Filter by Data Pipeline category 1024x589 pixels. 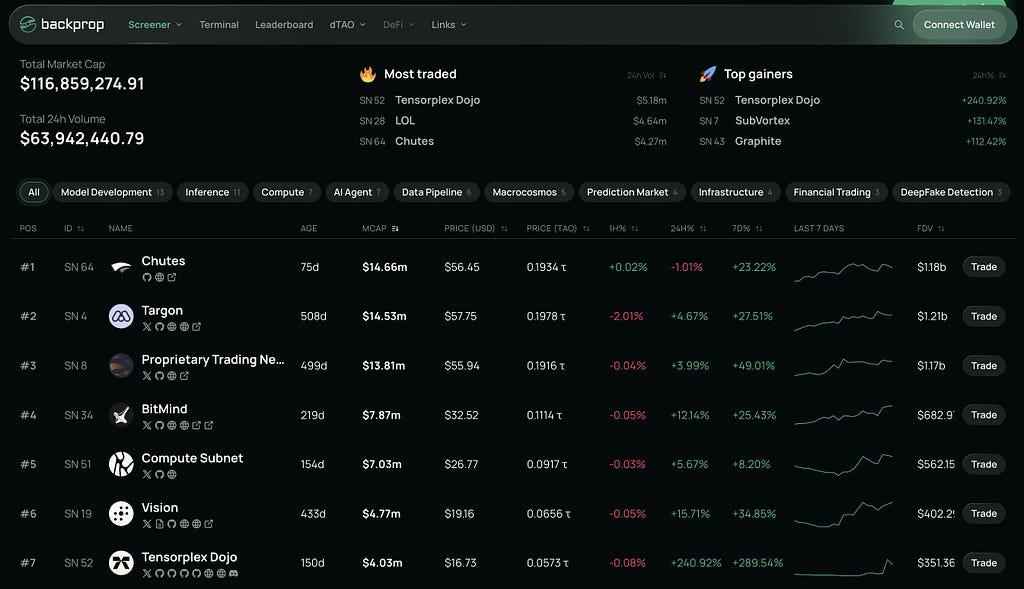click(437, 192)
